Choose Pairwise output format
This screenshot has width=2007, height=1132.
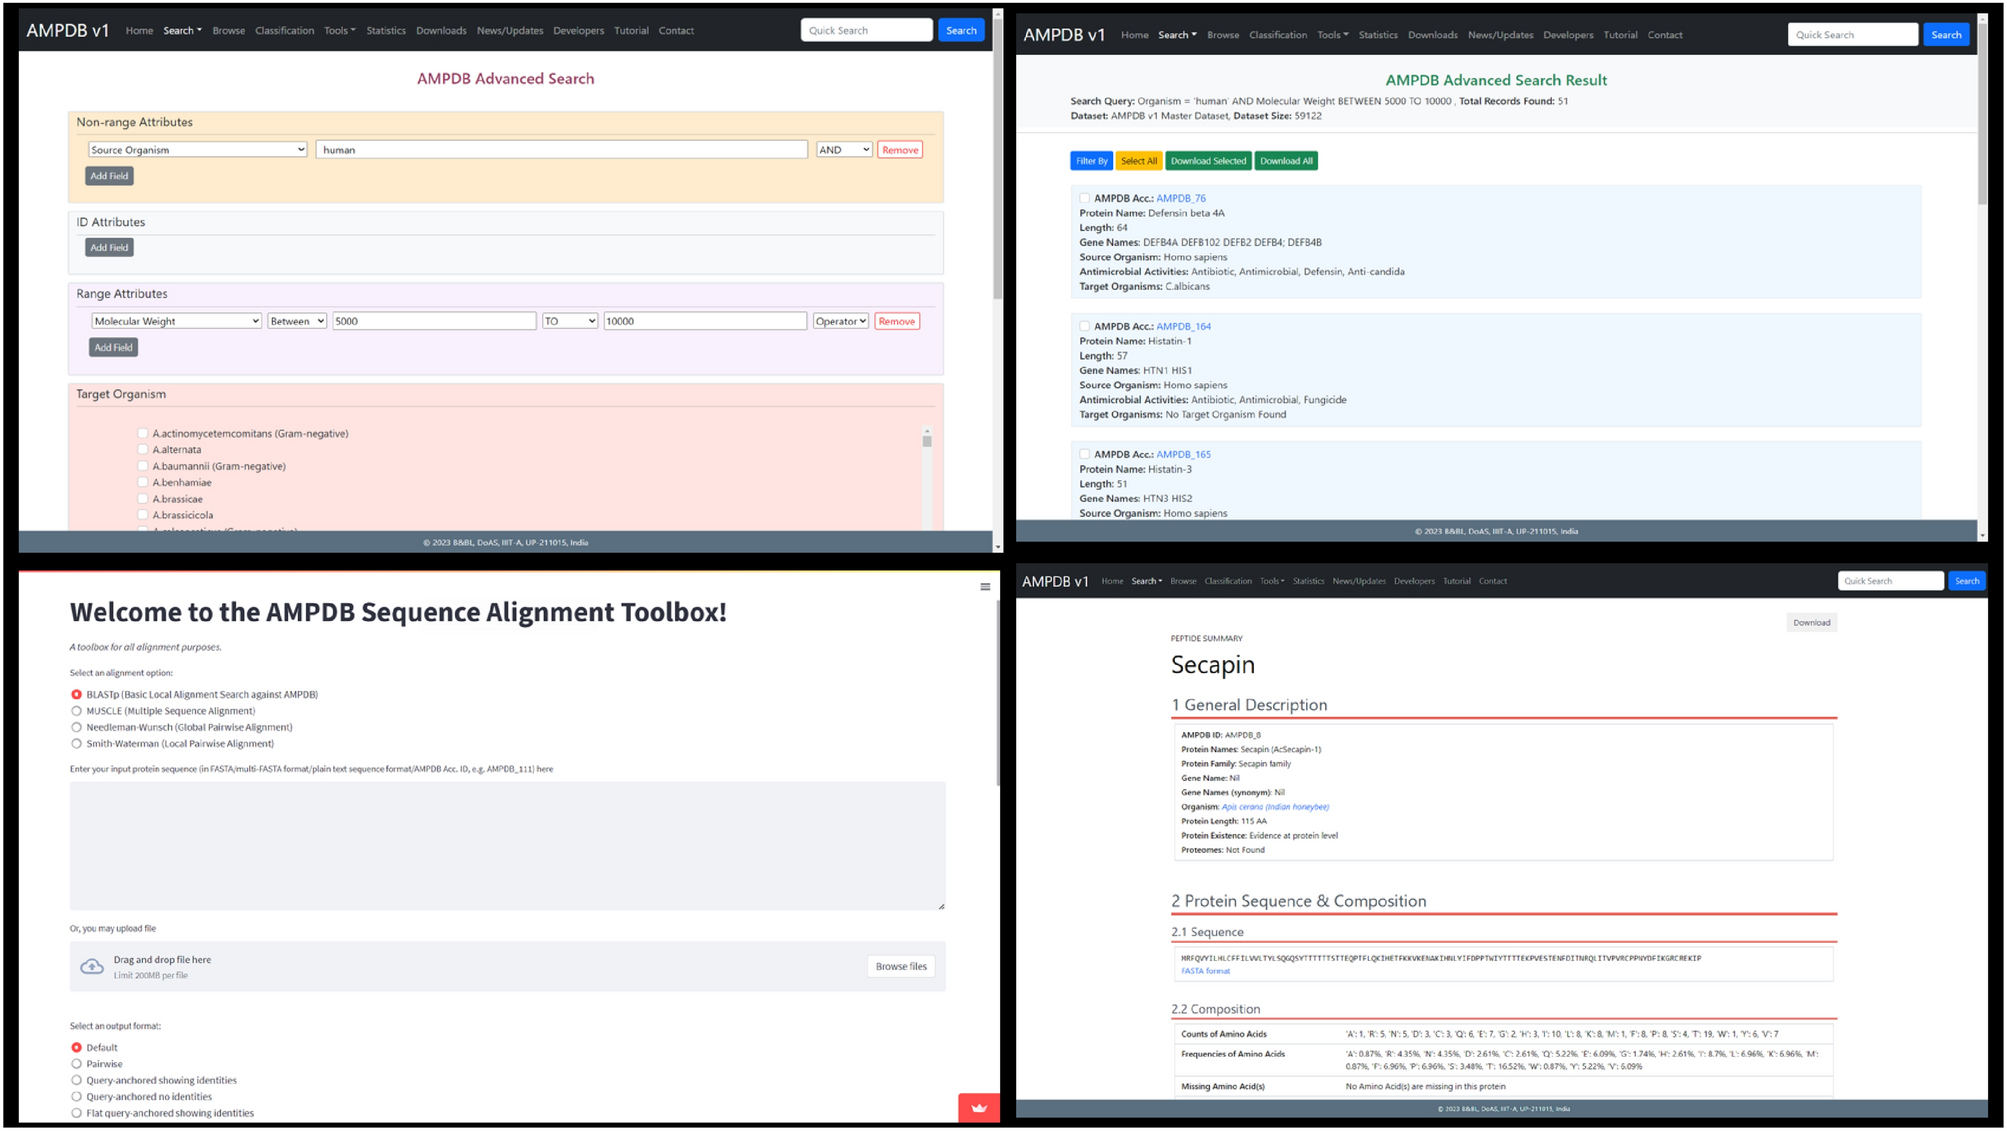(77, 1064)
